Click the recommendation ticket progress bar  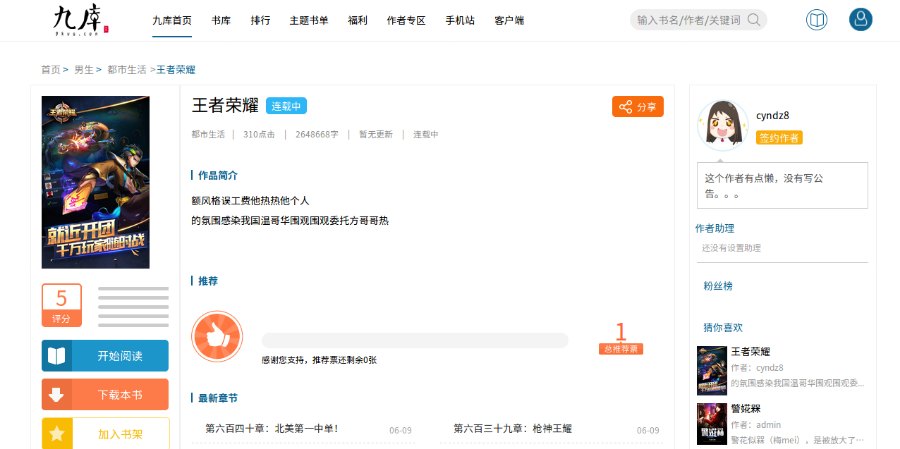pos(414,340)
